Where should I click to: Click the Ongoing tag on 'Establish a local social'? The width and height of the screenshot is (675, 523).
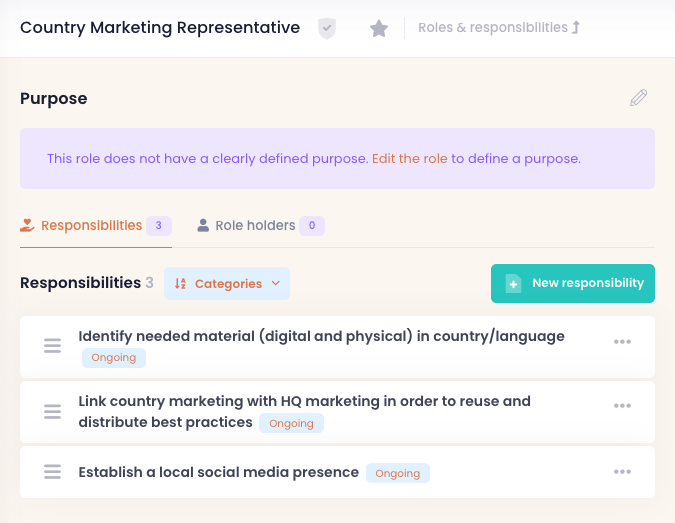[397, 473]
